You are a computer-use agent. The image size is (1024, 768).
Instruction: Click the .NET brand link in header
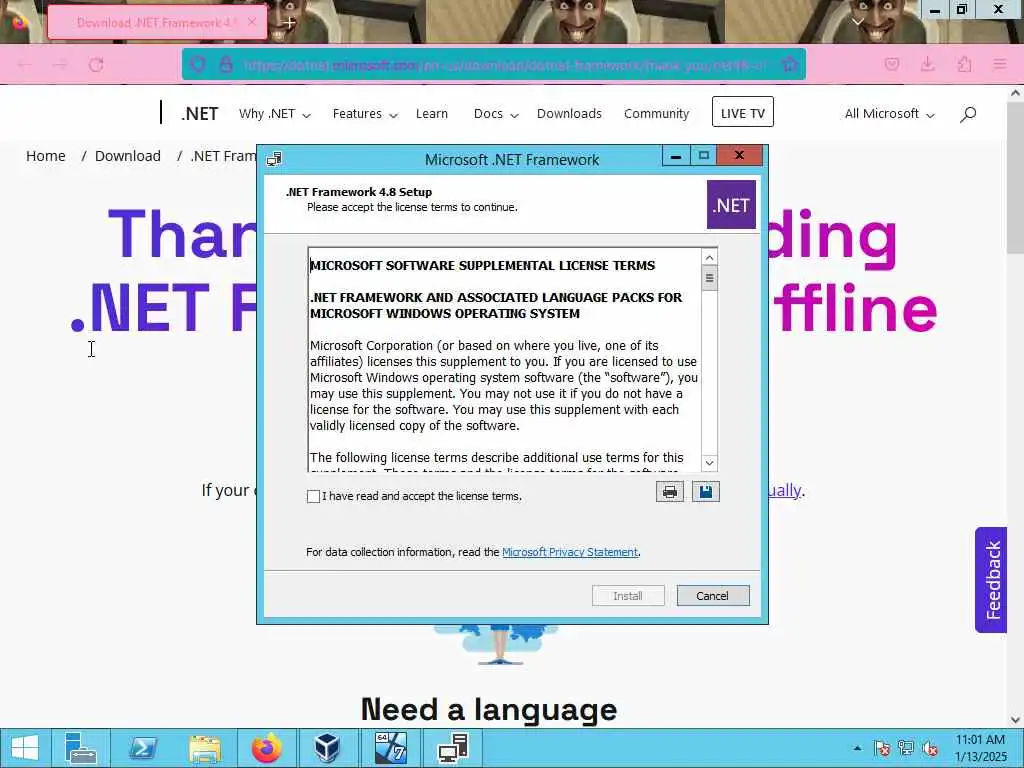pyautogui.click(x=200, y=114)
